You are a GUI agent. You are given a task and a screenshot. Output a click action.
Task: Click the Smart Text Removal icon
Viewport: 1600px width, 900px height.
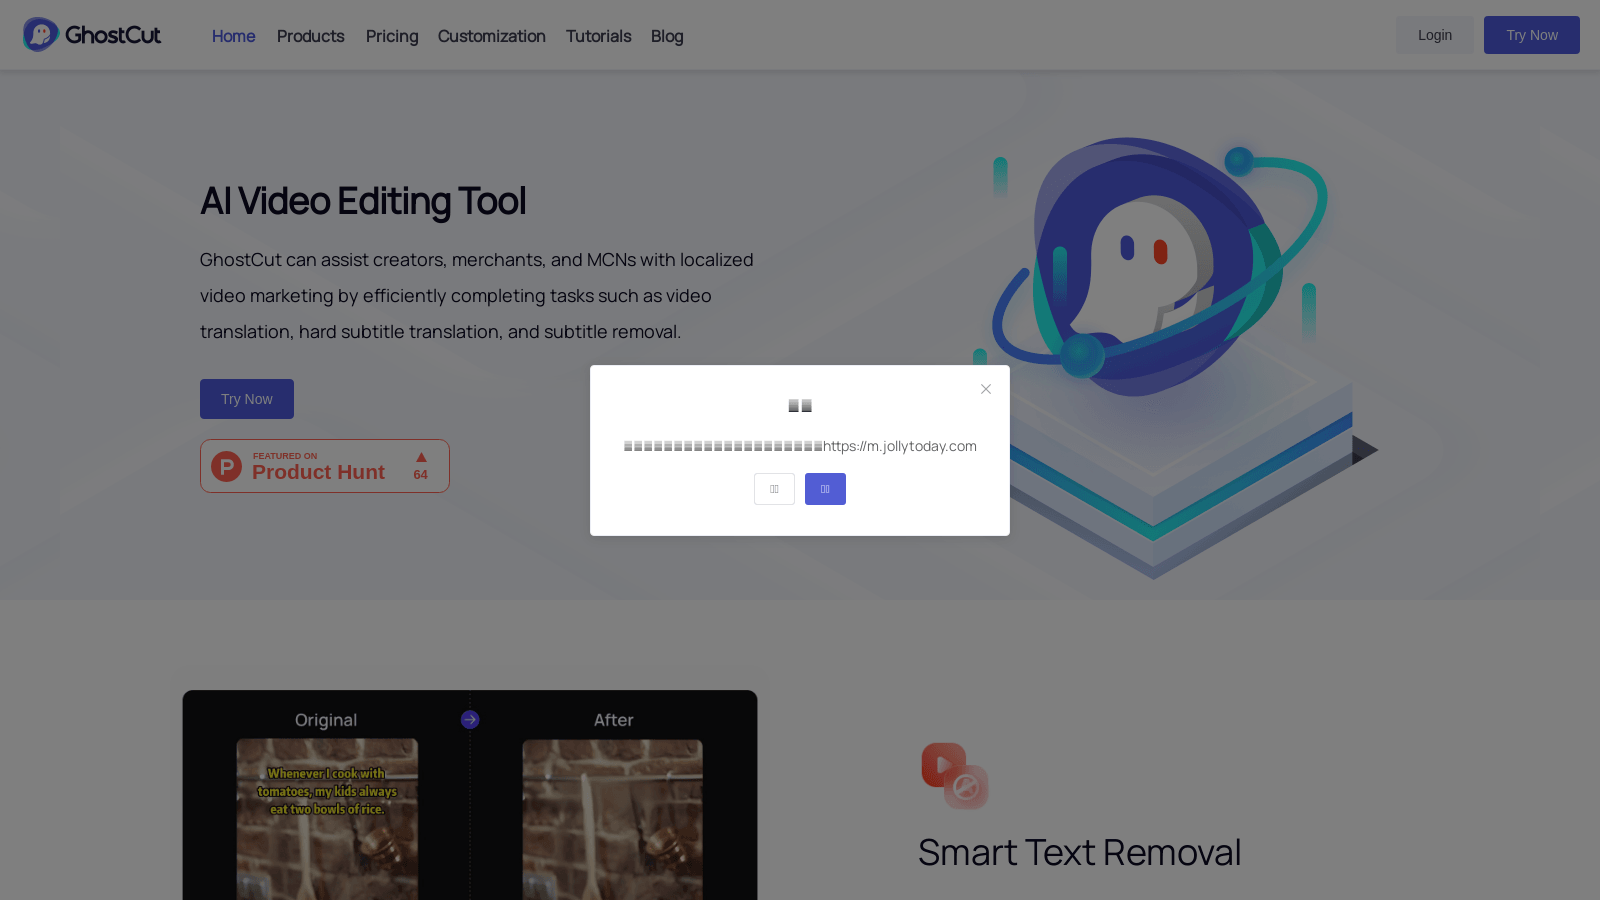tap(955, 776)
